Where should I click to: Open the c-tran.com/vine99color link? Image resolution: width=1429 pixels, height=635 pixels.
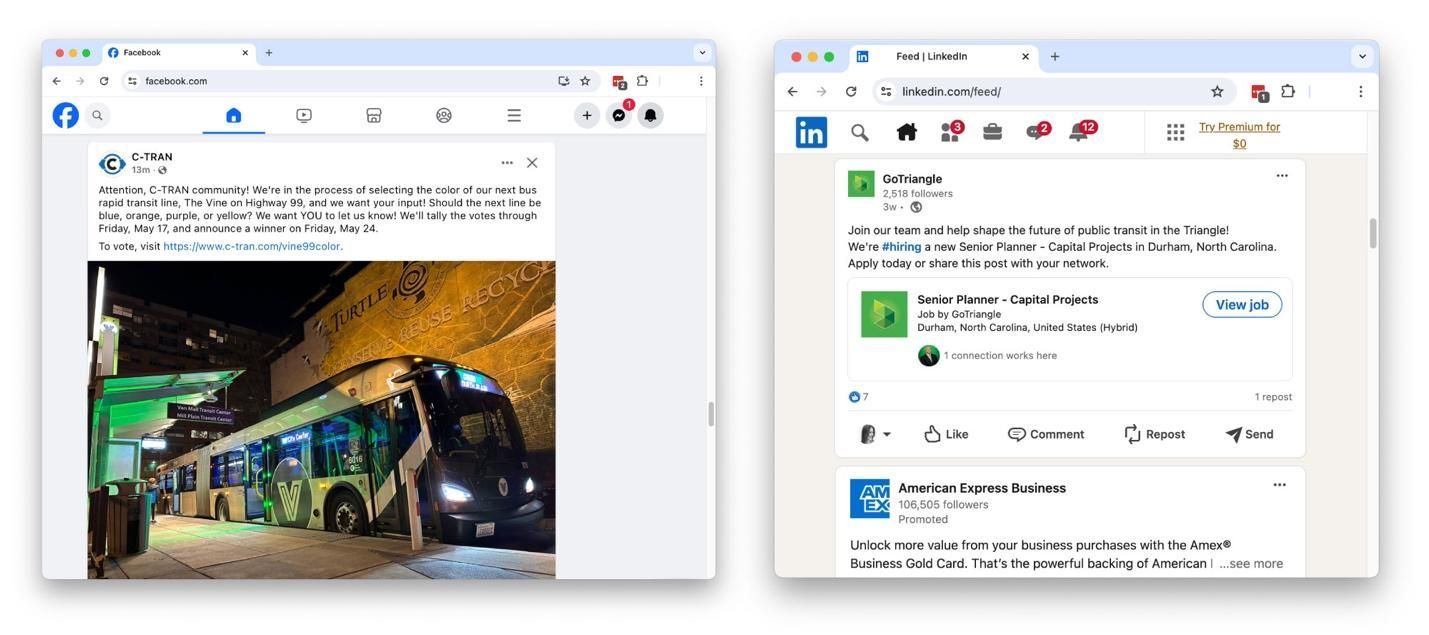[x=252, y=246]
